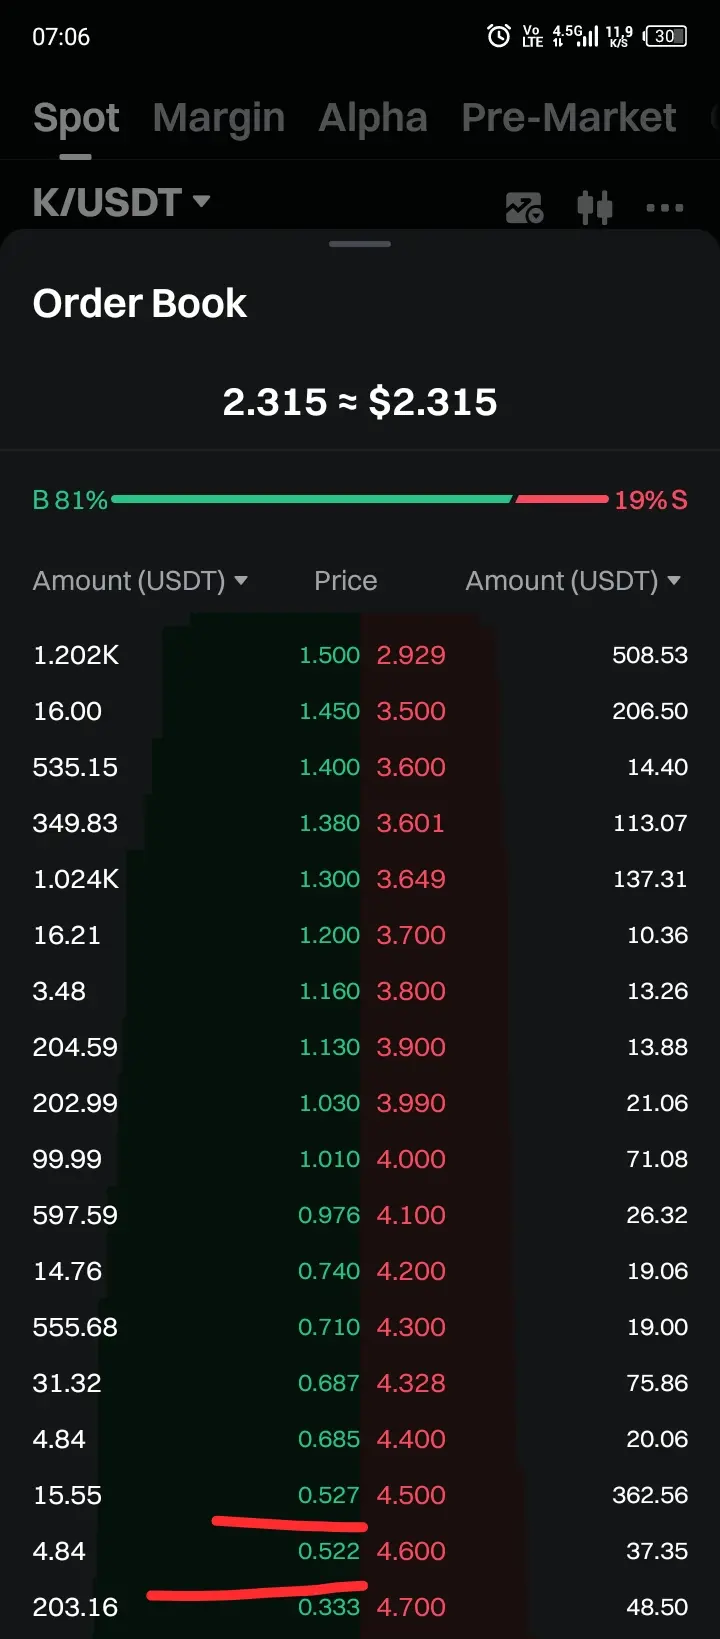The image size is (720, 1639).
Task: Open right Amount (USDT) unit dropdown
Action: tap(573, 581)
